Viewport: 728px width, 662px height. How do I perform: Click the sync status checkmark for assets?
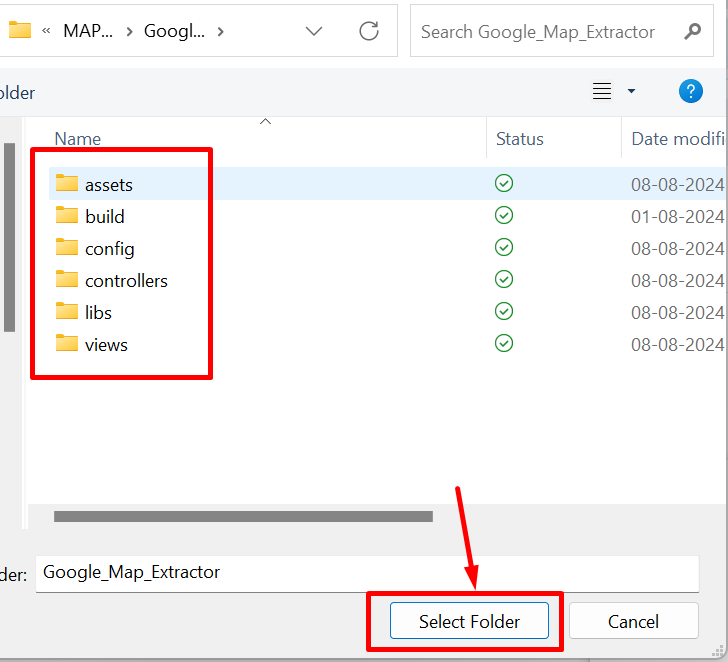(504, 183)
